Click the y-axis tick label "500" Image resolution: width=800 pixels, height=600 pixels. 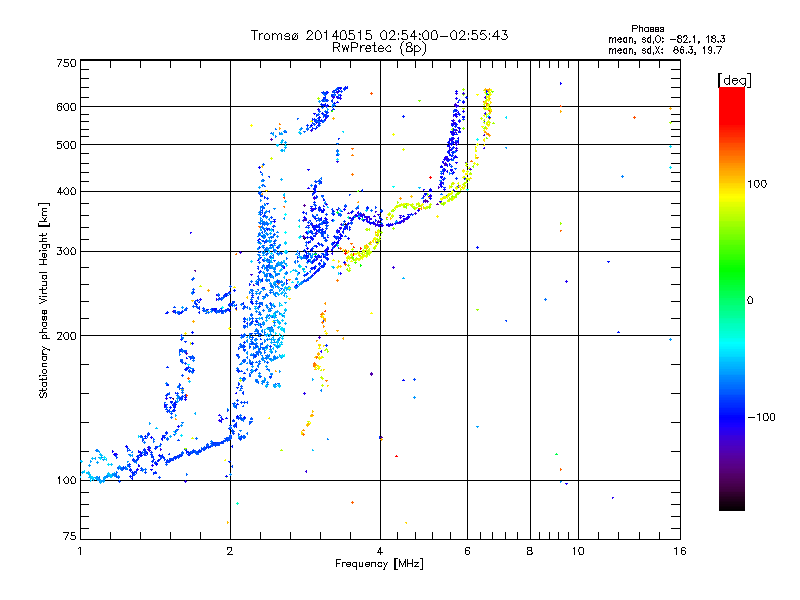[66, 145]
